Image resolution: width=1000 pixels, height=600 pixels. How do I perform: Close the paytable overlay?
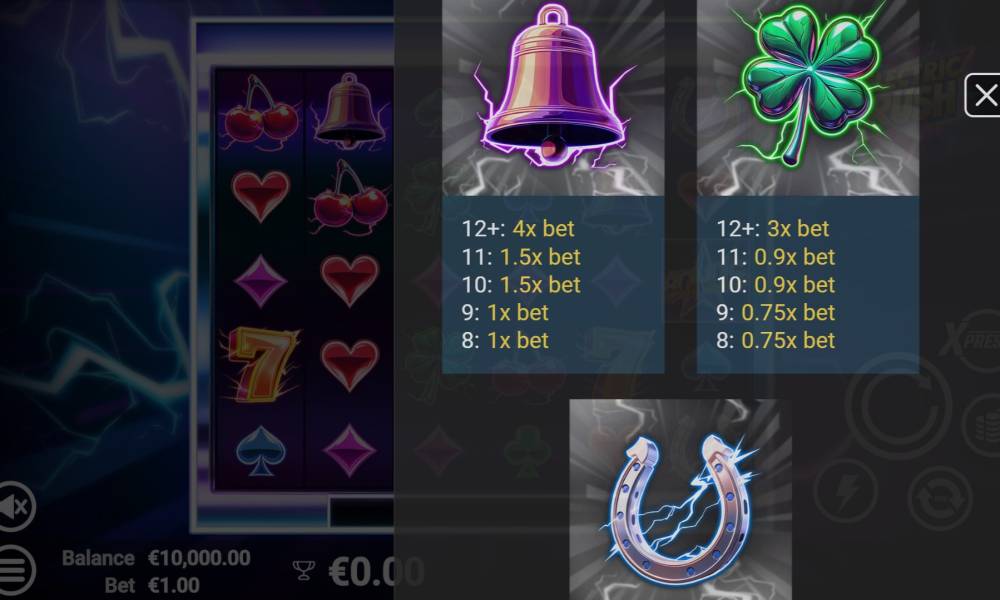tap(984, 95)
